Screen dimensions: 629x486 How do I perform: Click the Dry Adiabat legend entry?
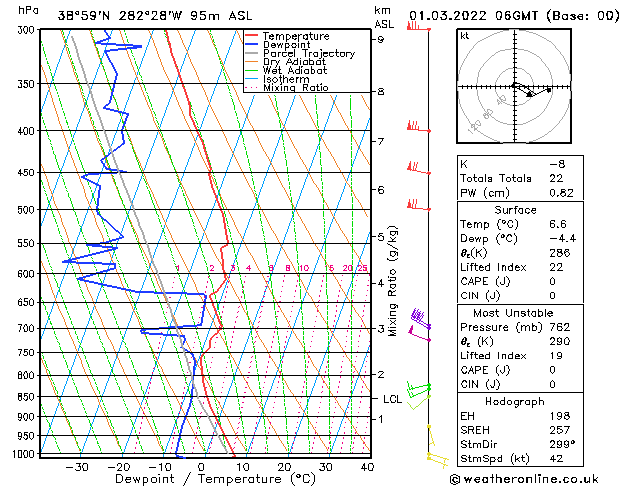[286, 62]
